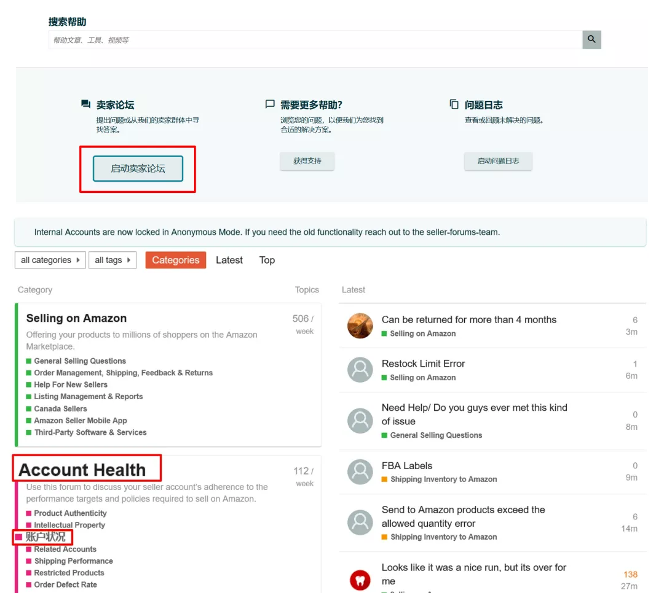Click the Category column header
The height and width of the screenshot is (594, 664).
[35, 290]
